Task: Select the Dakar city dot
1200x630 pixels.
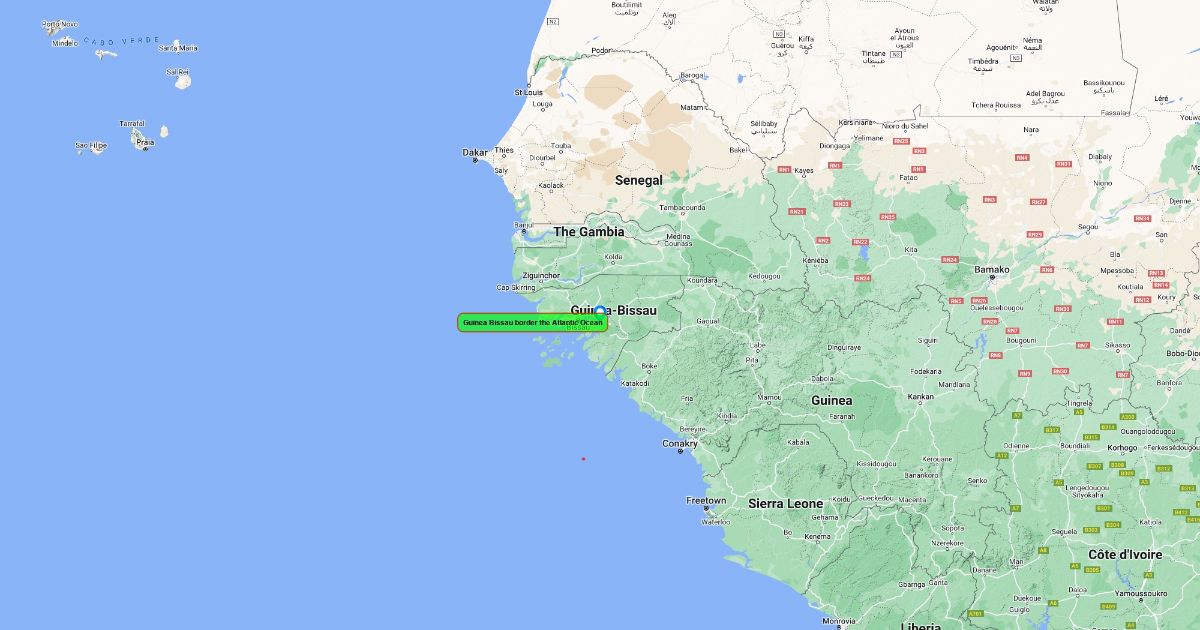Action: coord(475,160)
